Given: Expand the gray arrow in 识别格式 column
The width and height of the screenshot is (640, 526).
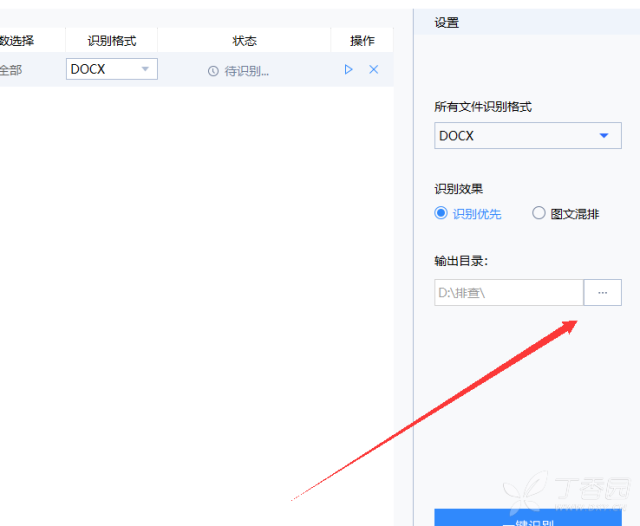Looking at the screenshot, I should tap(145, 69).
